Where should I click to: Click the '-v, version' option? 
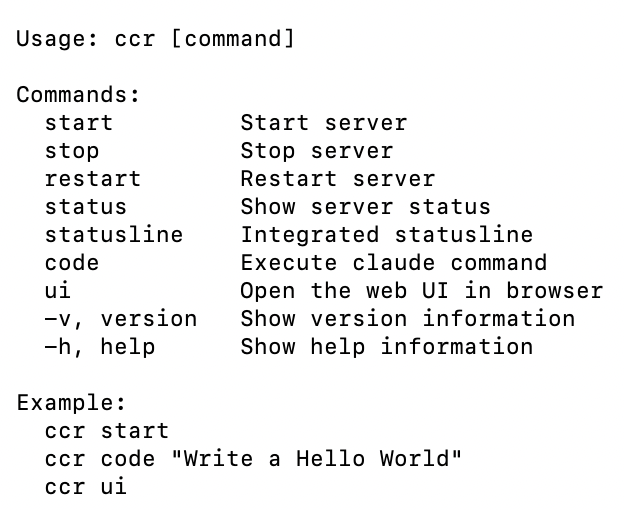tap(121, 319)
